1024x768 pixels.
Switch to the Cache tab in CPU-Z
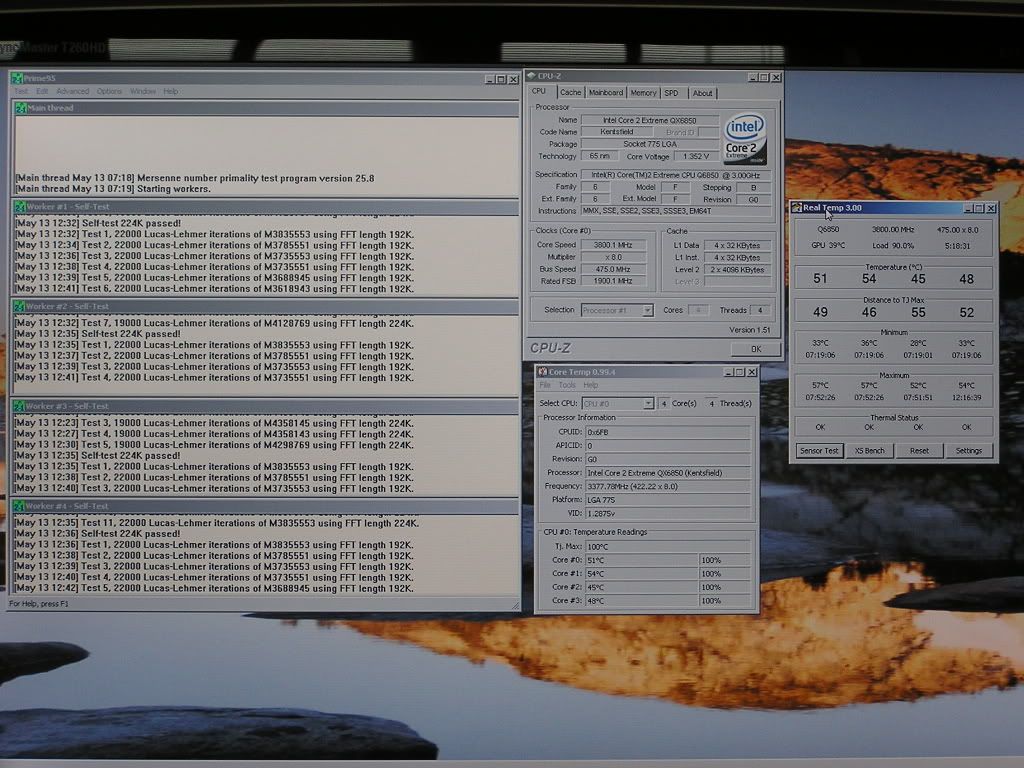click(x=570, y=93)
